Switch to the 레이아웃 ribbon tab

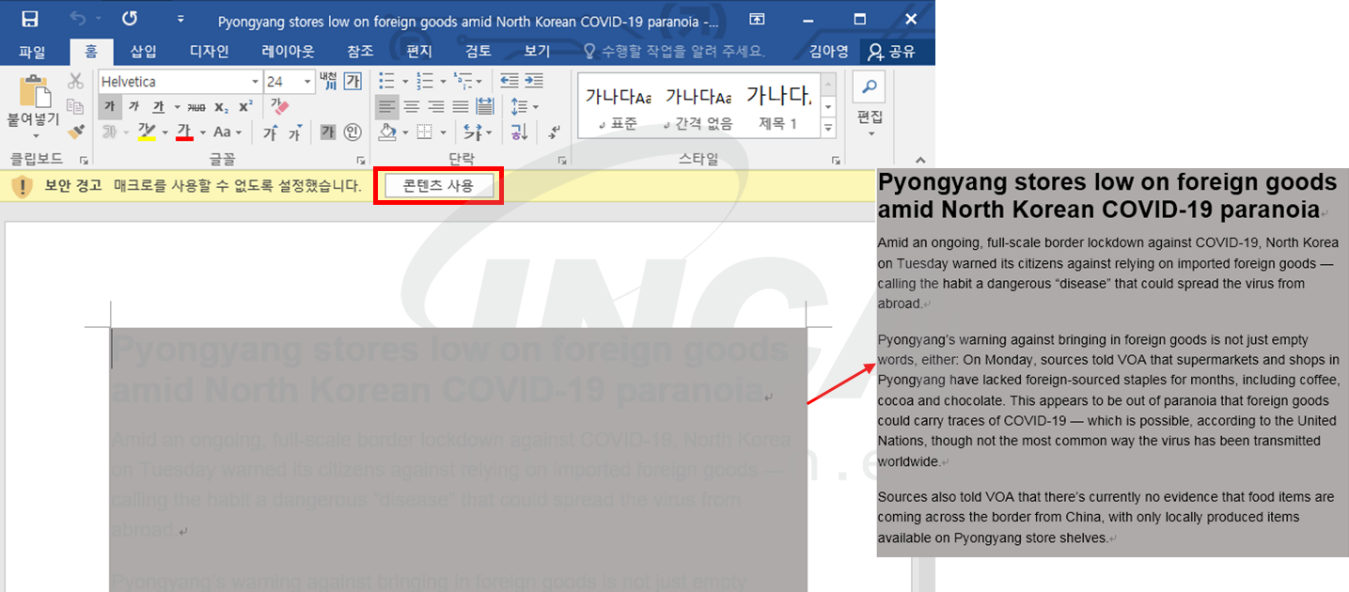coord(288,51)
